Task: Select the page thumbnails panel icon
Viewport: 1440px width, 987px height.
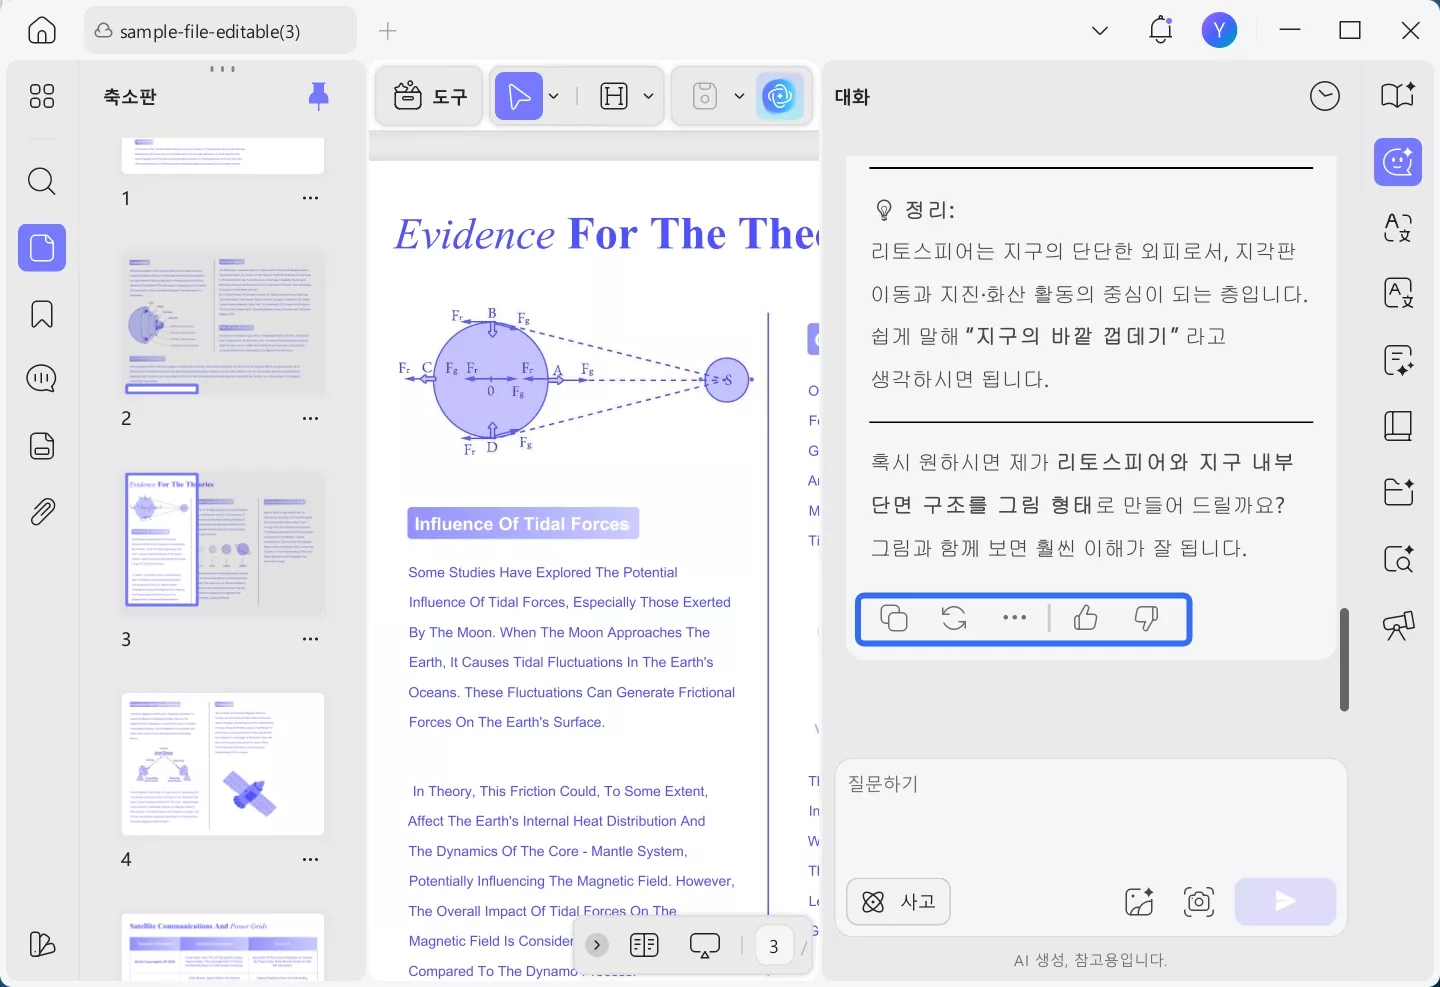Action: pyautogui.click(x=42, y=247)
